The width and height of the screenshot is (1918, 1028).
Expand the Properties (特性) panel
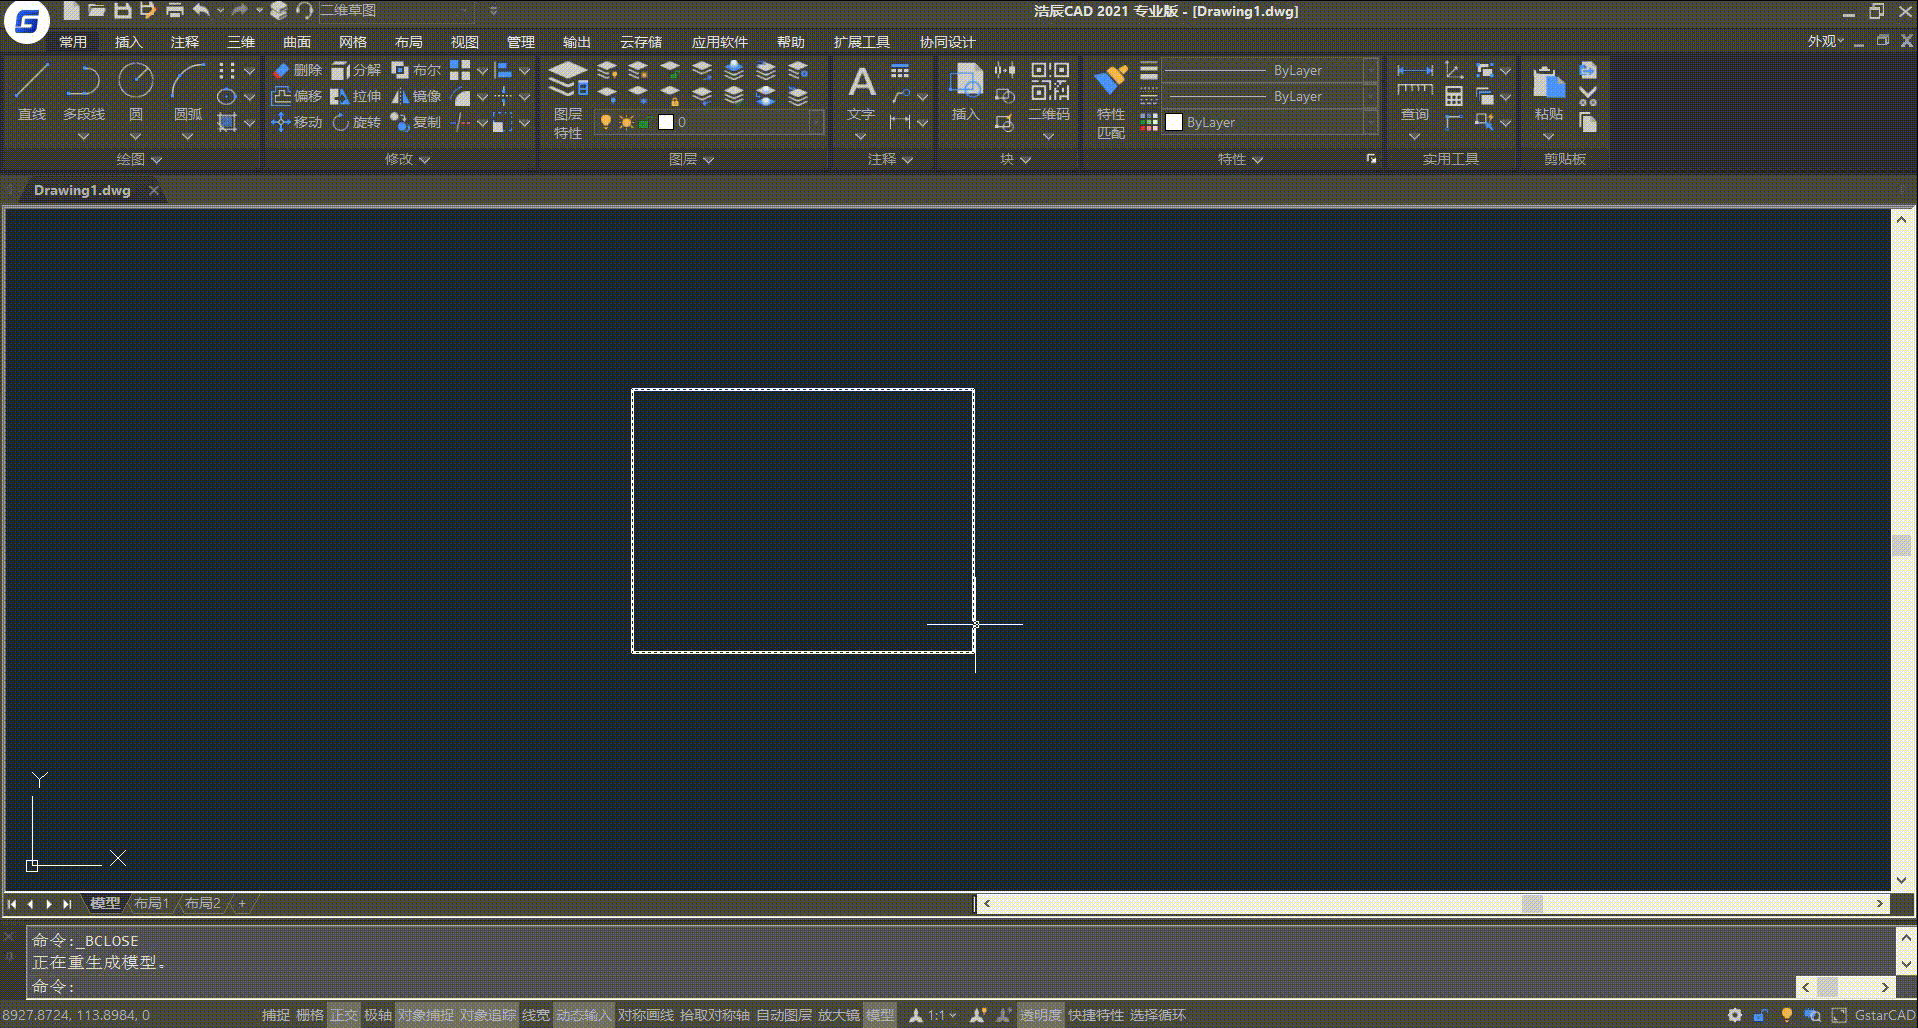tap(1240, 159)
